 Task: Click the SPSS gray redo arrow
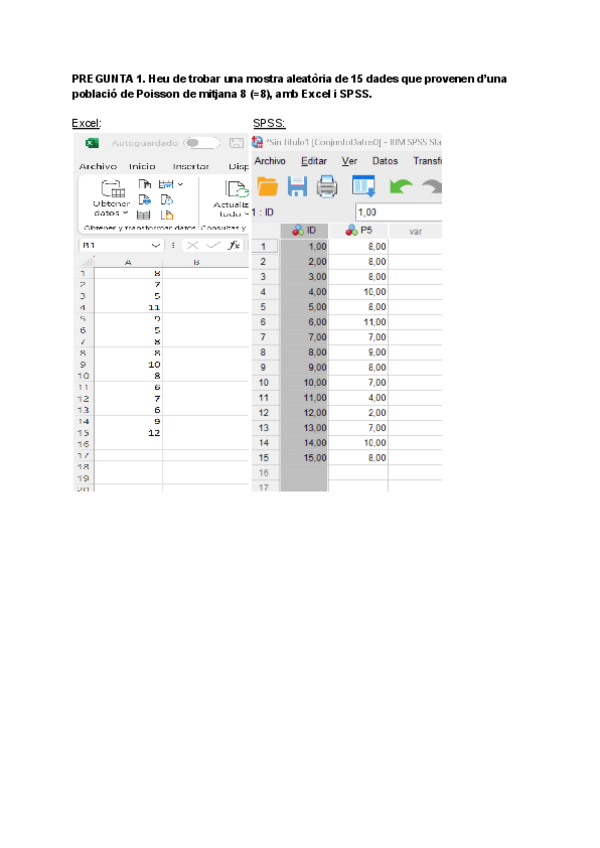(432, 187)
